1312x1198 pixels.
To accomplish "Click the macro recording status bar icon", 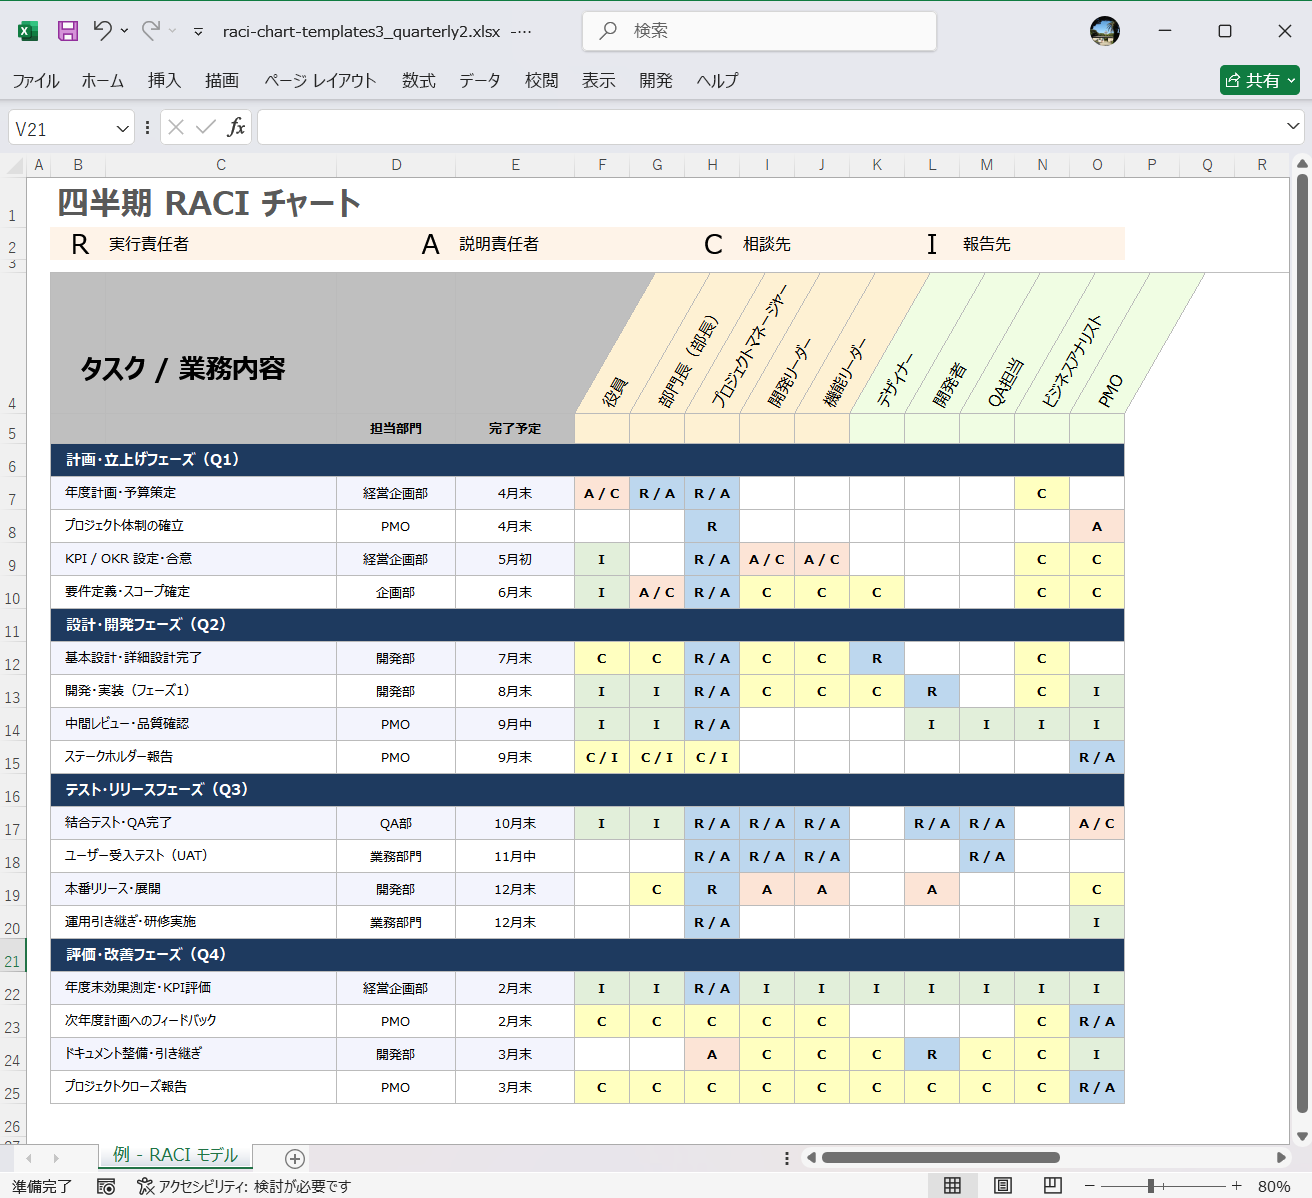I will 106,1186.
